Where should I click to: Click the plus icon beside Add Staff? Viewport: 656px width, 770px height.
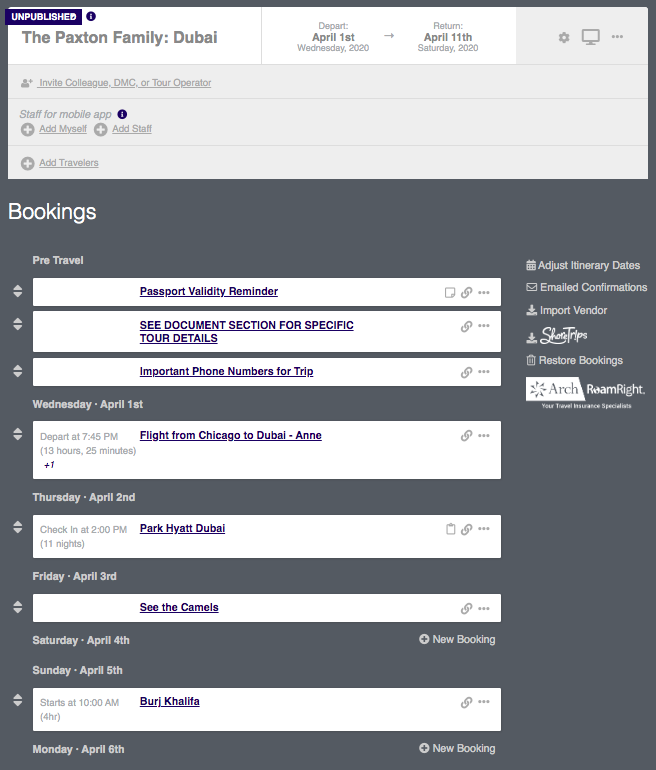[101, 130]
